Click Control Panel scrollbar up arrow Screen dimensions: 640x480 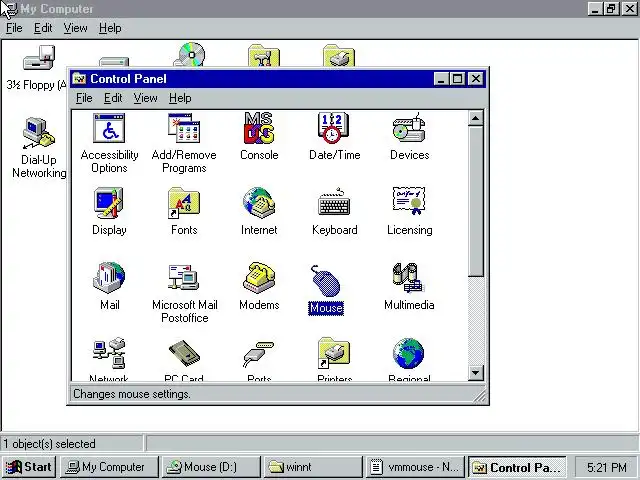pos(476,118)
